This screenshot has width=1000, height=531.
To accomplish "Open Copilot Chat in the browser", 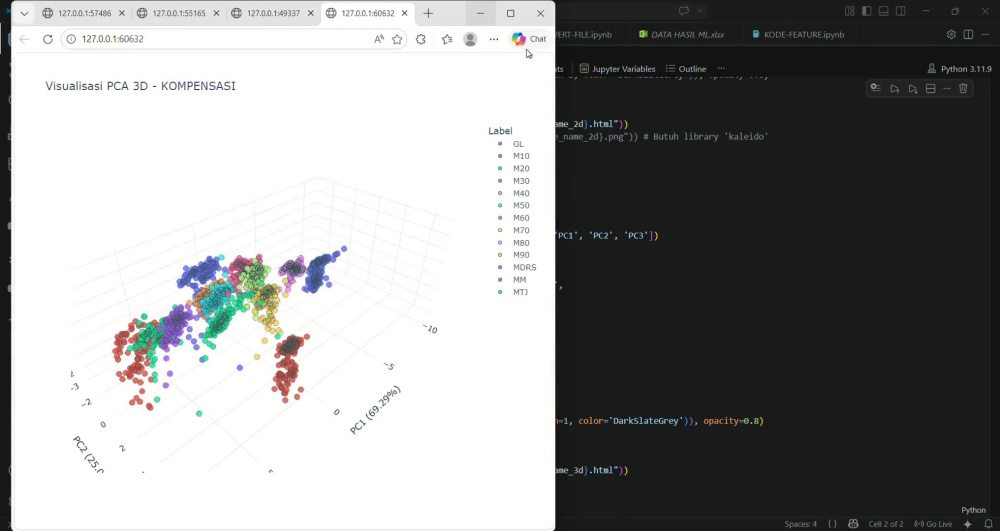I will [x=529, y=39].
